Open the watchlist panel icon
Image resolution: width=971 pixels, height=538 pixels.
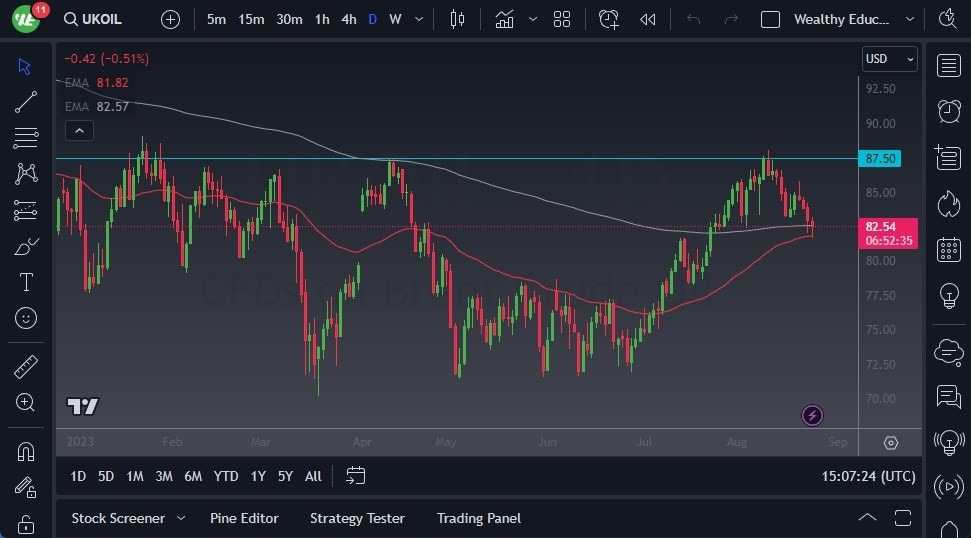coord(948,66)
